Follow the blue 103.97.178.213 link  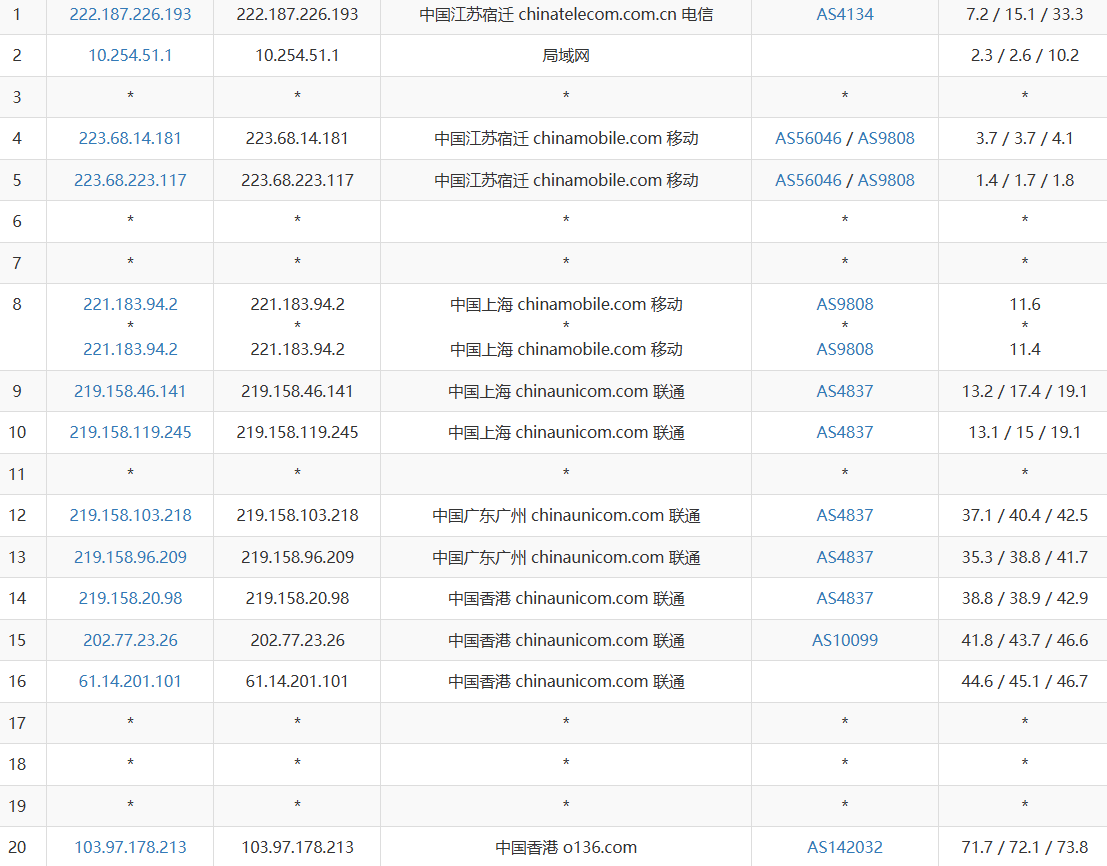(x=130, y=847)
